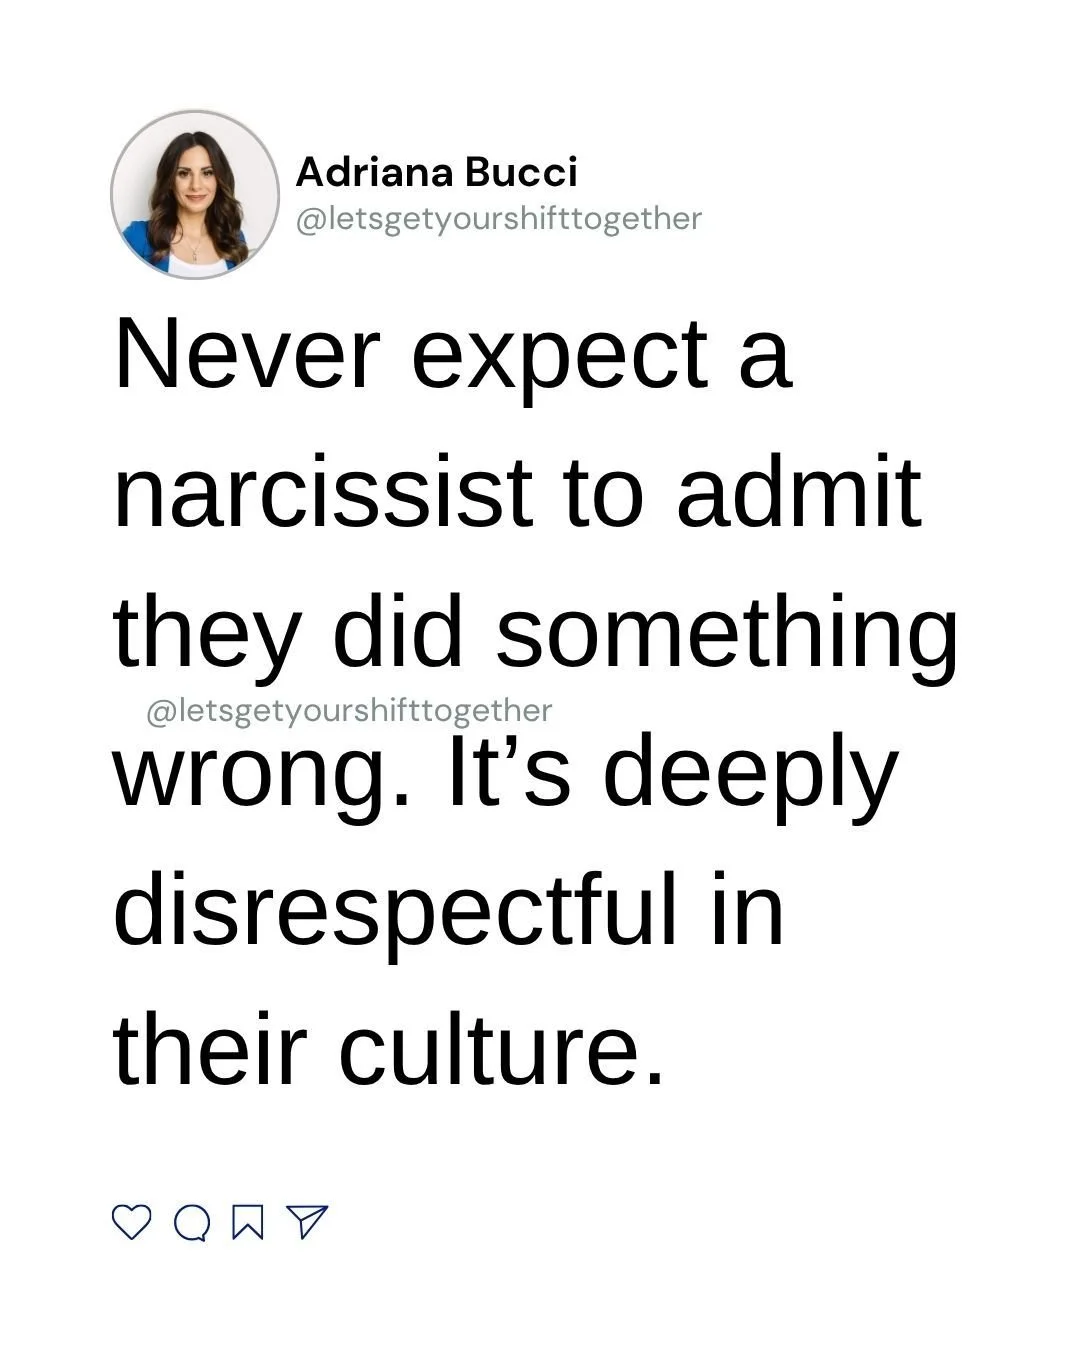Share the post using the paper plane icon

[307, 1222]
